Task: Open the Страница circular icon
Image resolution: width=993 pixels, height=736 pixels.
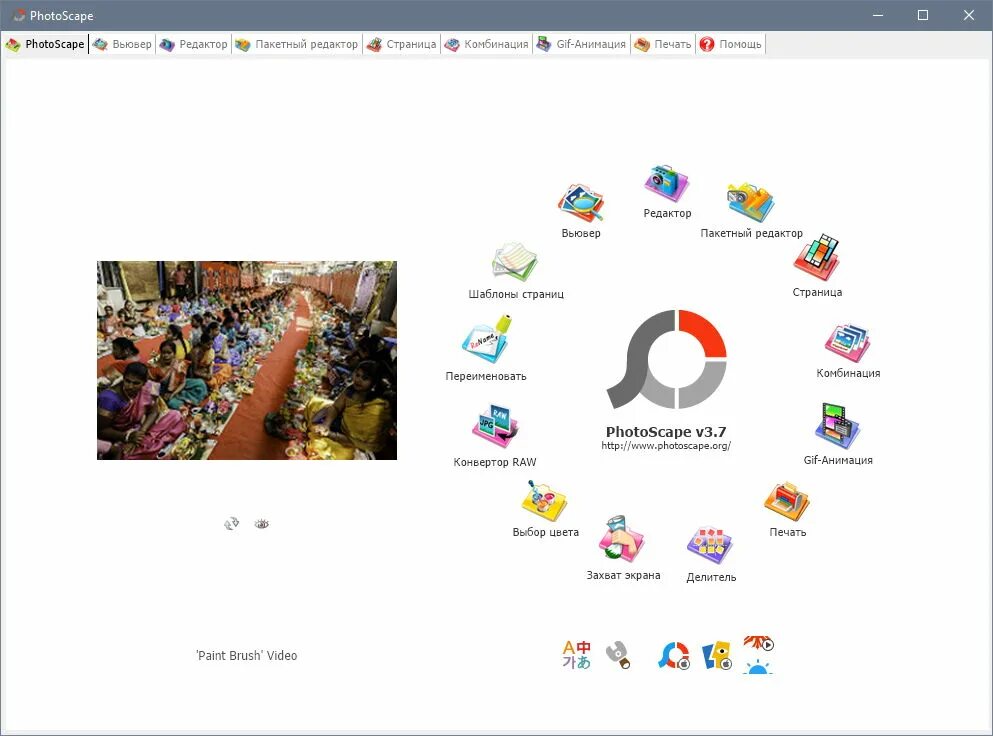Action: tap(817, 258)
